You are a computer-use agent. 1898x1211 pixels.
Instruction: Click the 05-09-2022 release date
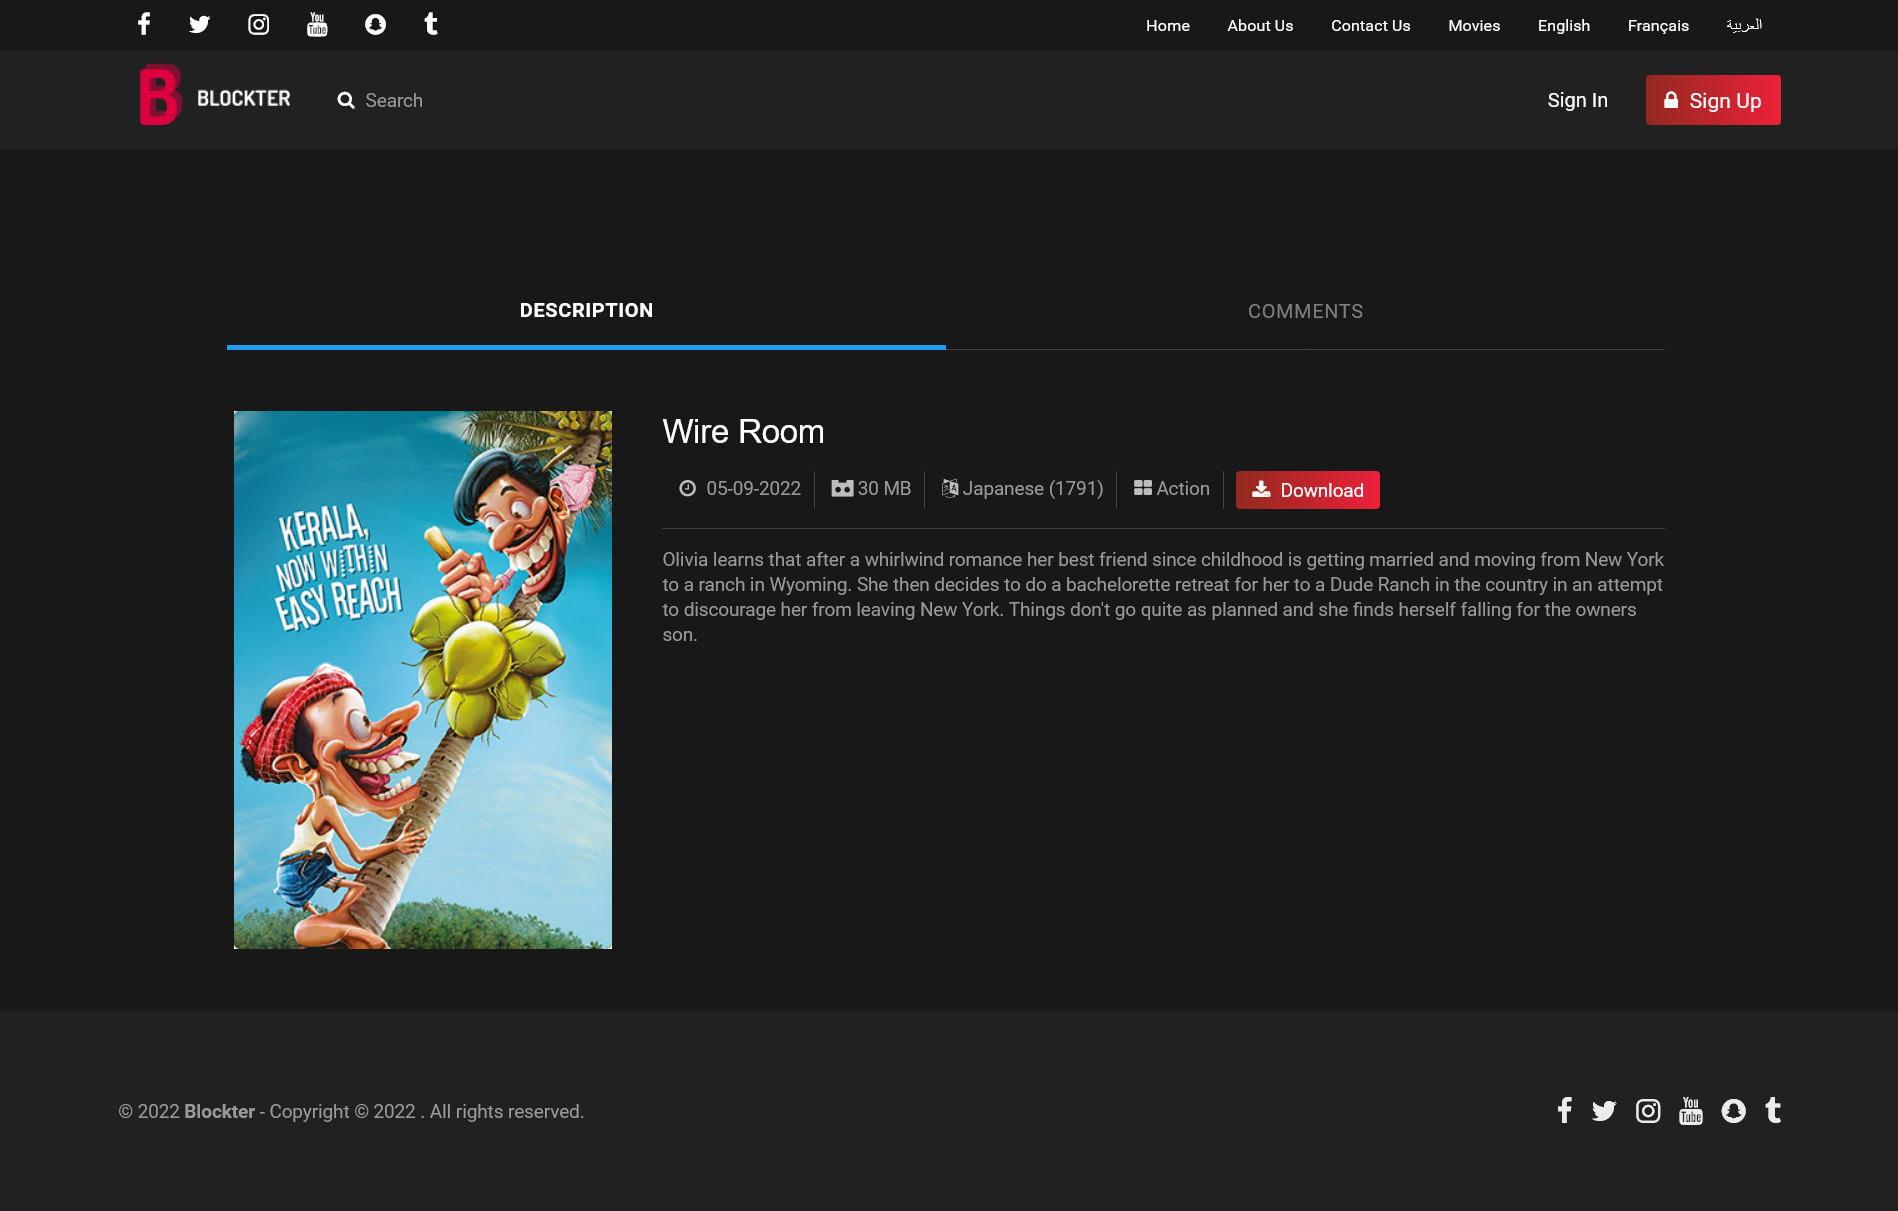(754, 488)
